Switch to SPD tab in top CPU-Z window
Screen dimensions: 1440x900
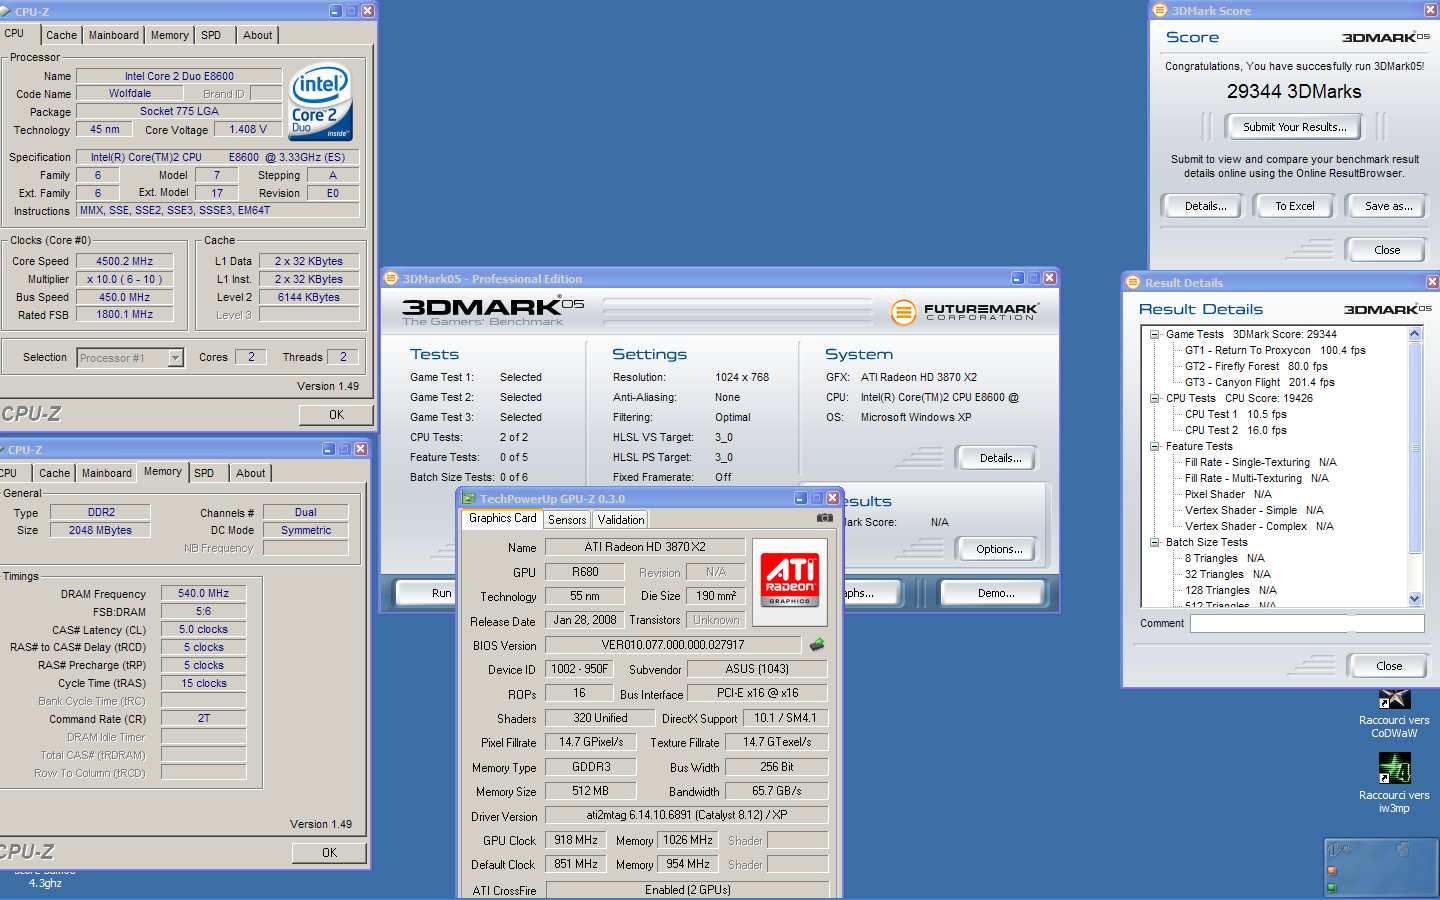click(x=211, y=35)
